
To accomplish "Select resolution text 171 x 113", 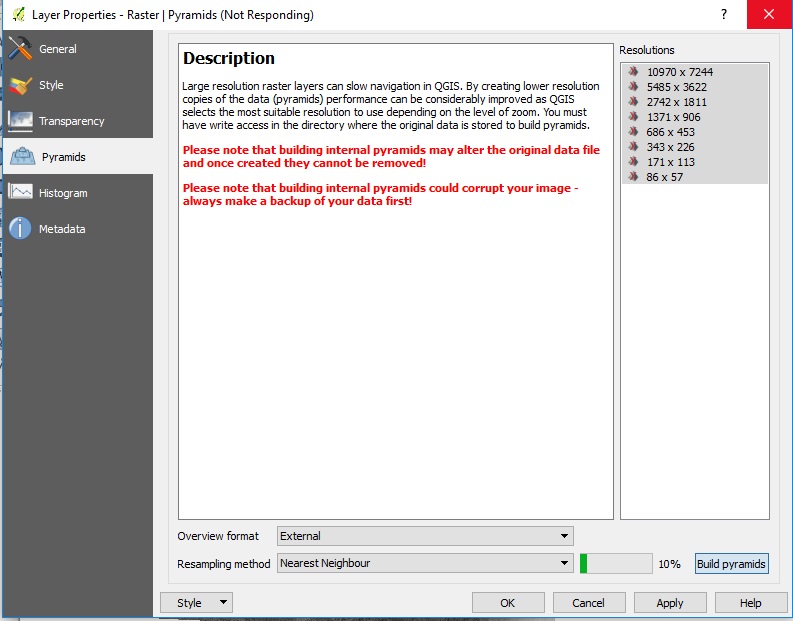I will [671, 162].
